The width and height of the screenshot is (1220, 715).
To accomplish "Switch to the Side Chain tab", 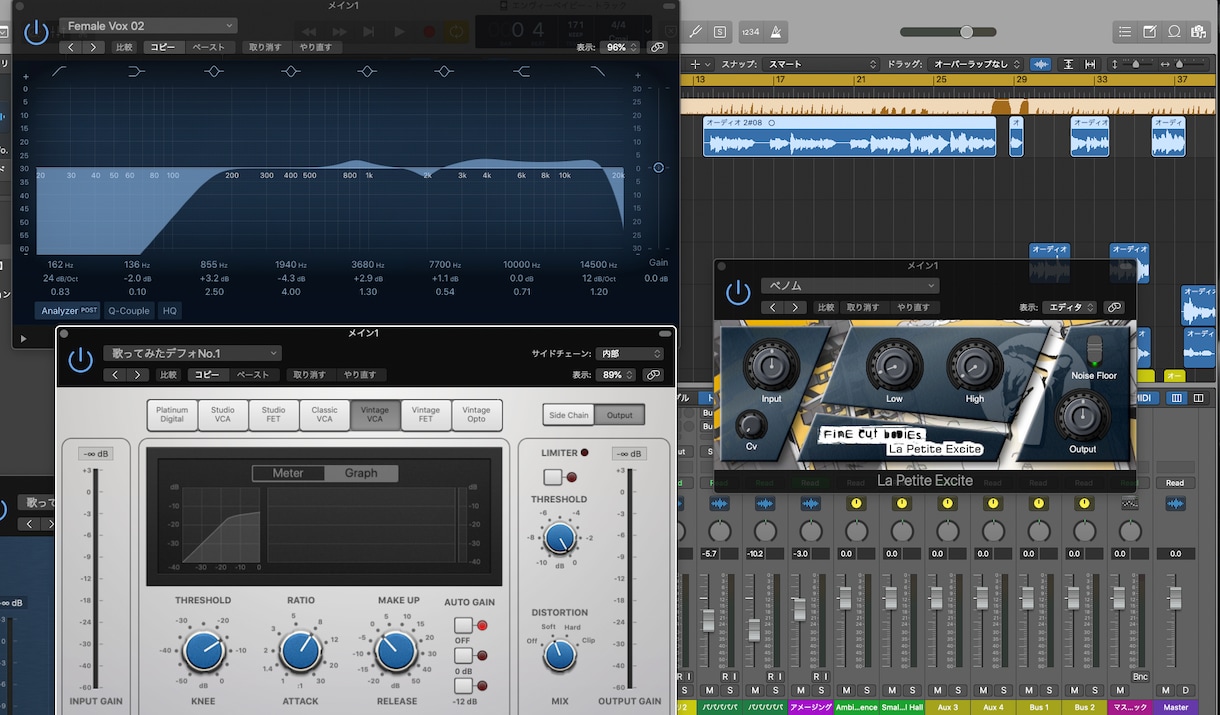I will pos(569,415).
